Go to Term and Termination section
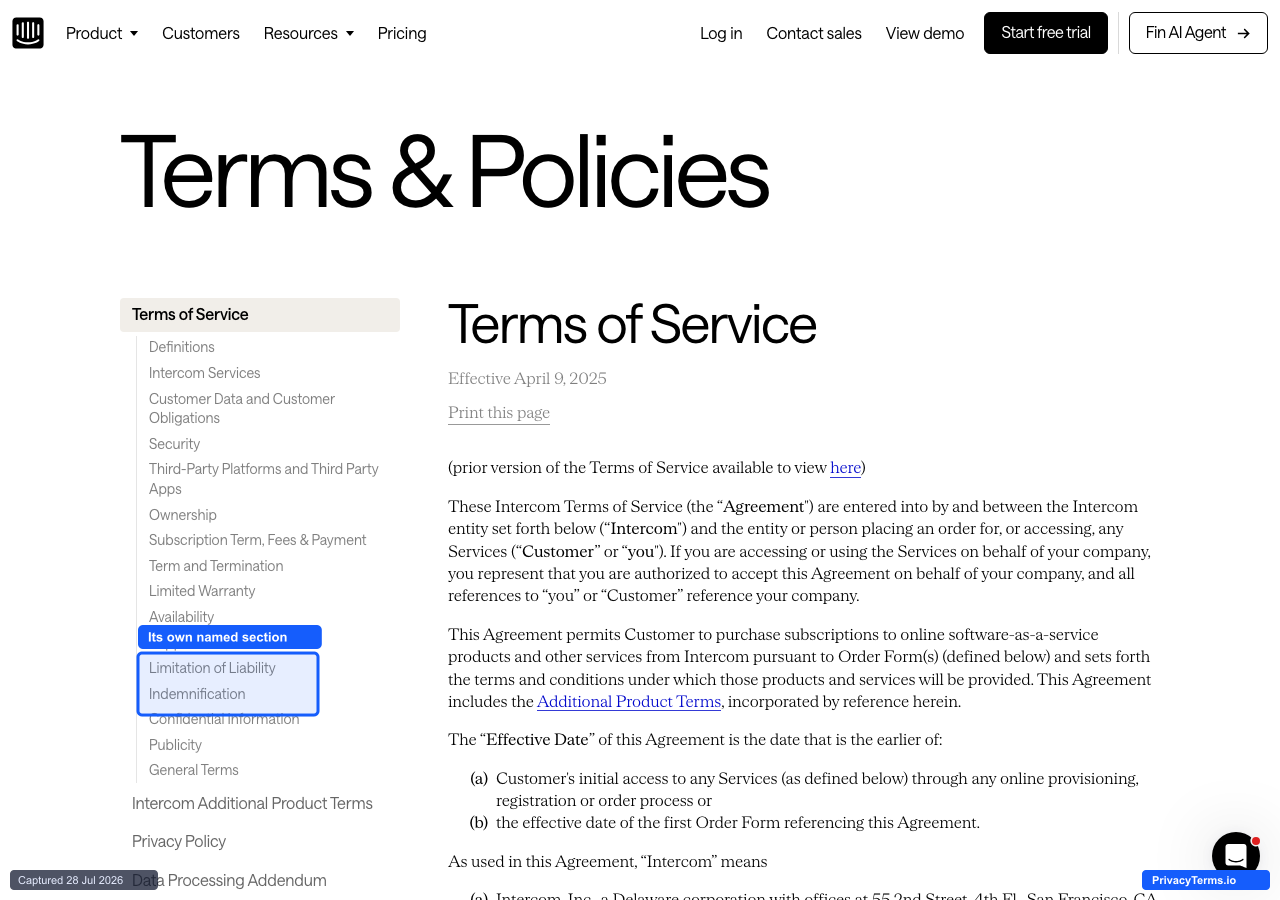Screen dimensions: 1280x900 216,566
